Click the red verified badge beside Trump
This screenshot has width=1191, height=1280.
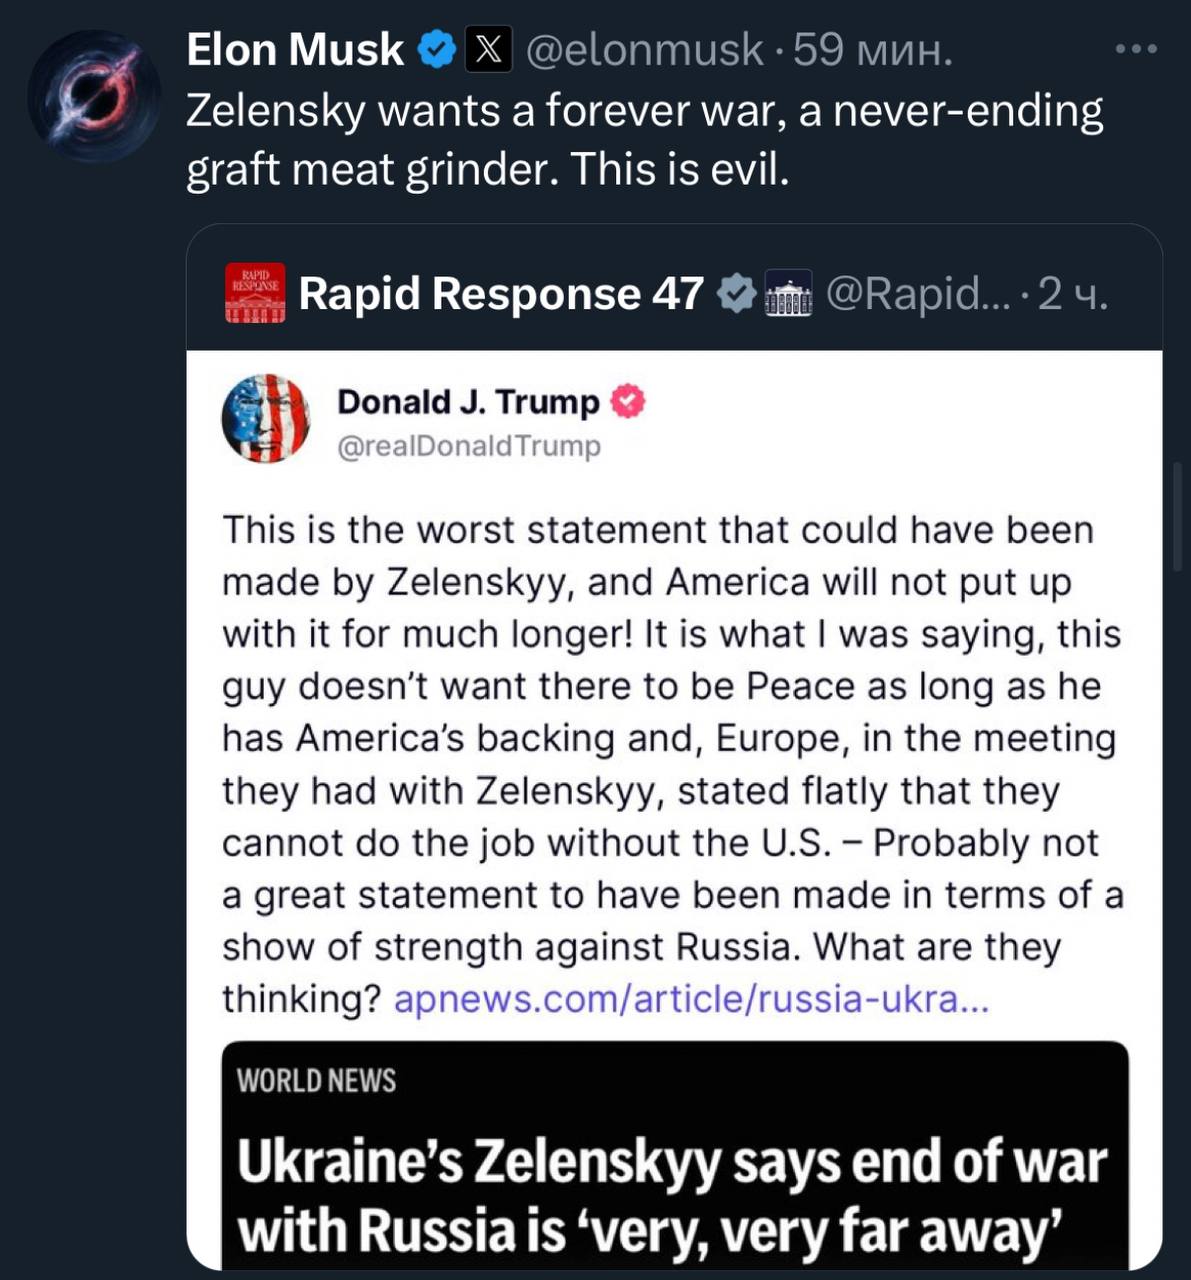(x=628, y=402)
